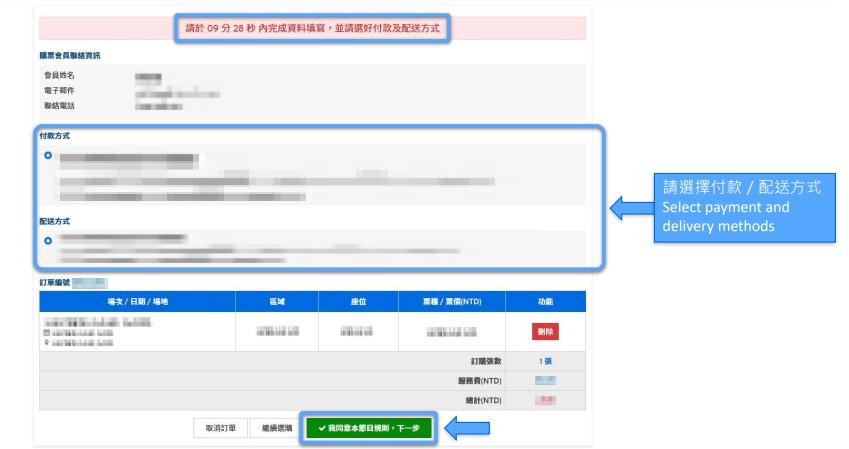This screenshot has width=849, height=449.
Task: Click the 功能 column header
Action: 545,302
